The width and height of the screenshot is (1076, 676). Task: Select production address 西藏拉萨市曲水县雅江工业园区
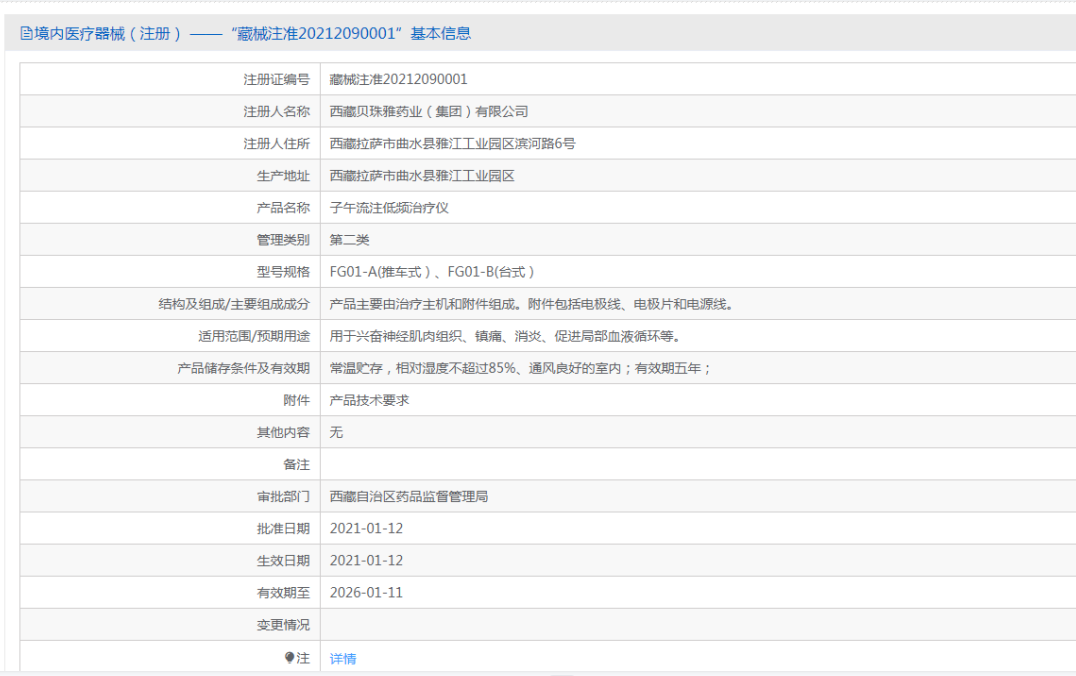coord(422,176)
